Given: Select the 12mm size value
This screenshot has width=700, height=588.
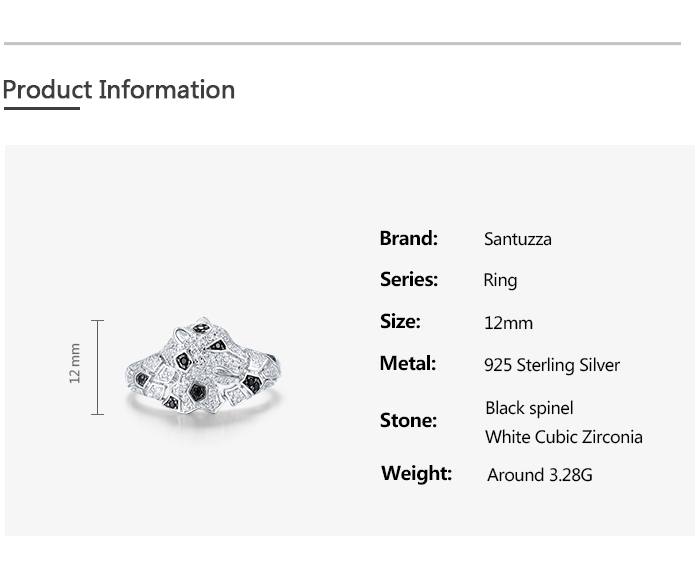Looking at the screenshot, I should click(508, 323).
